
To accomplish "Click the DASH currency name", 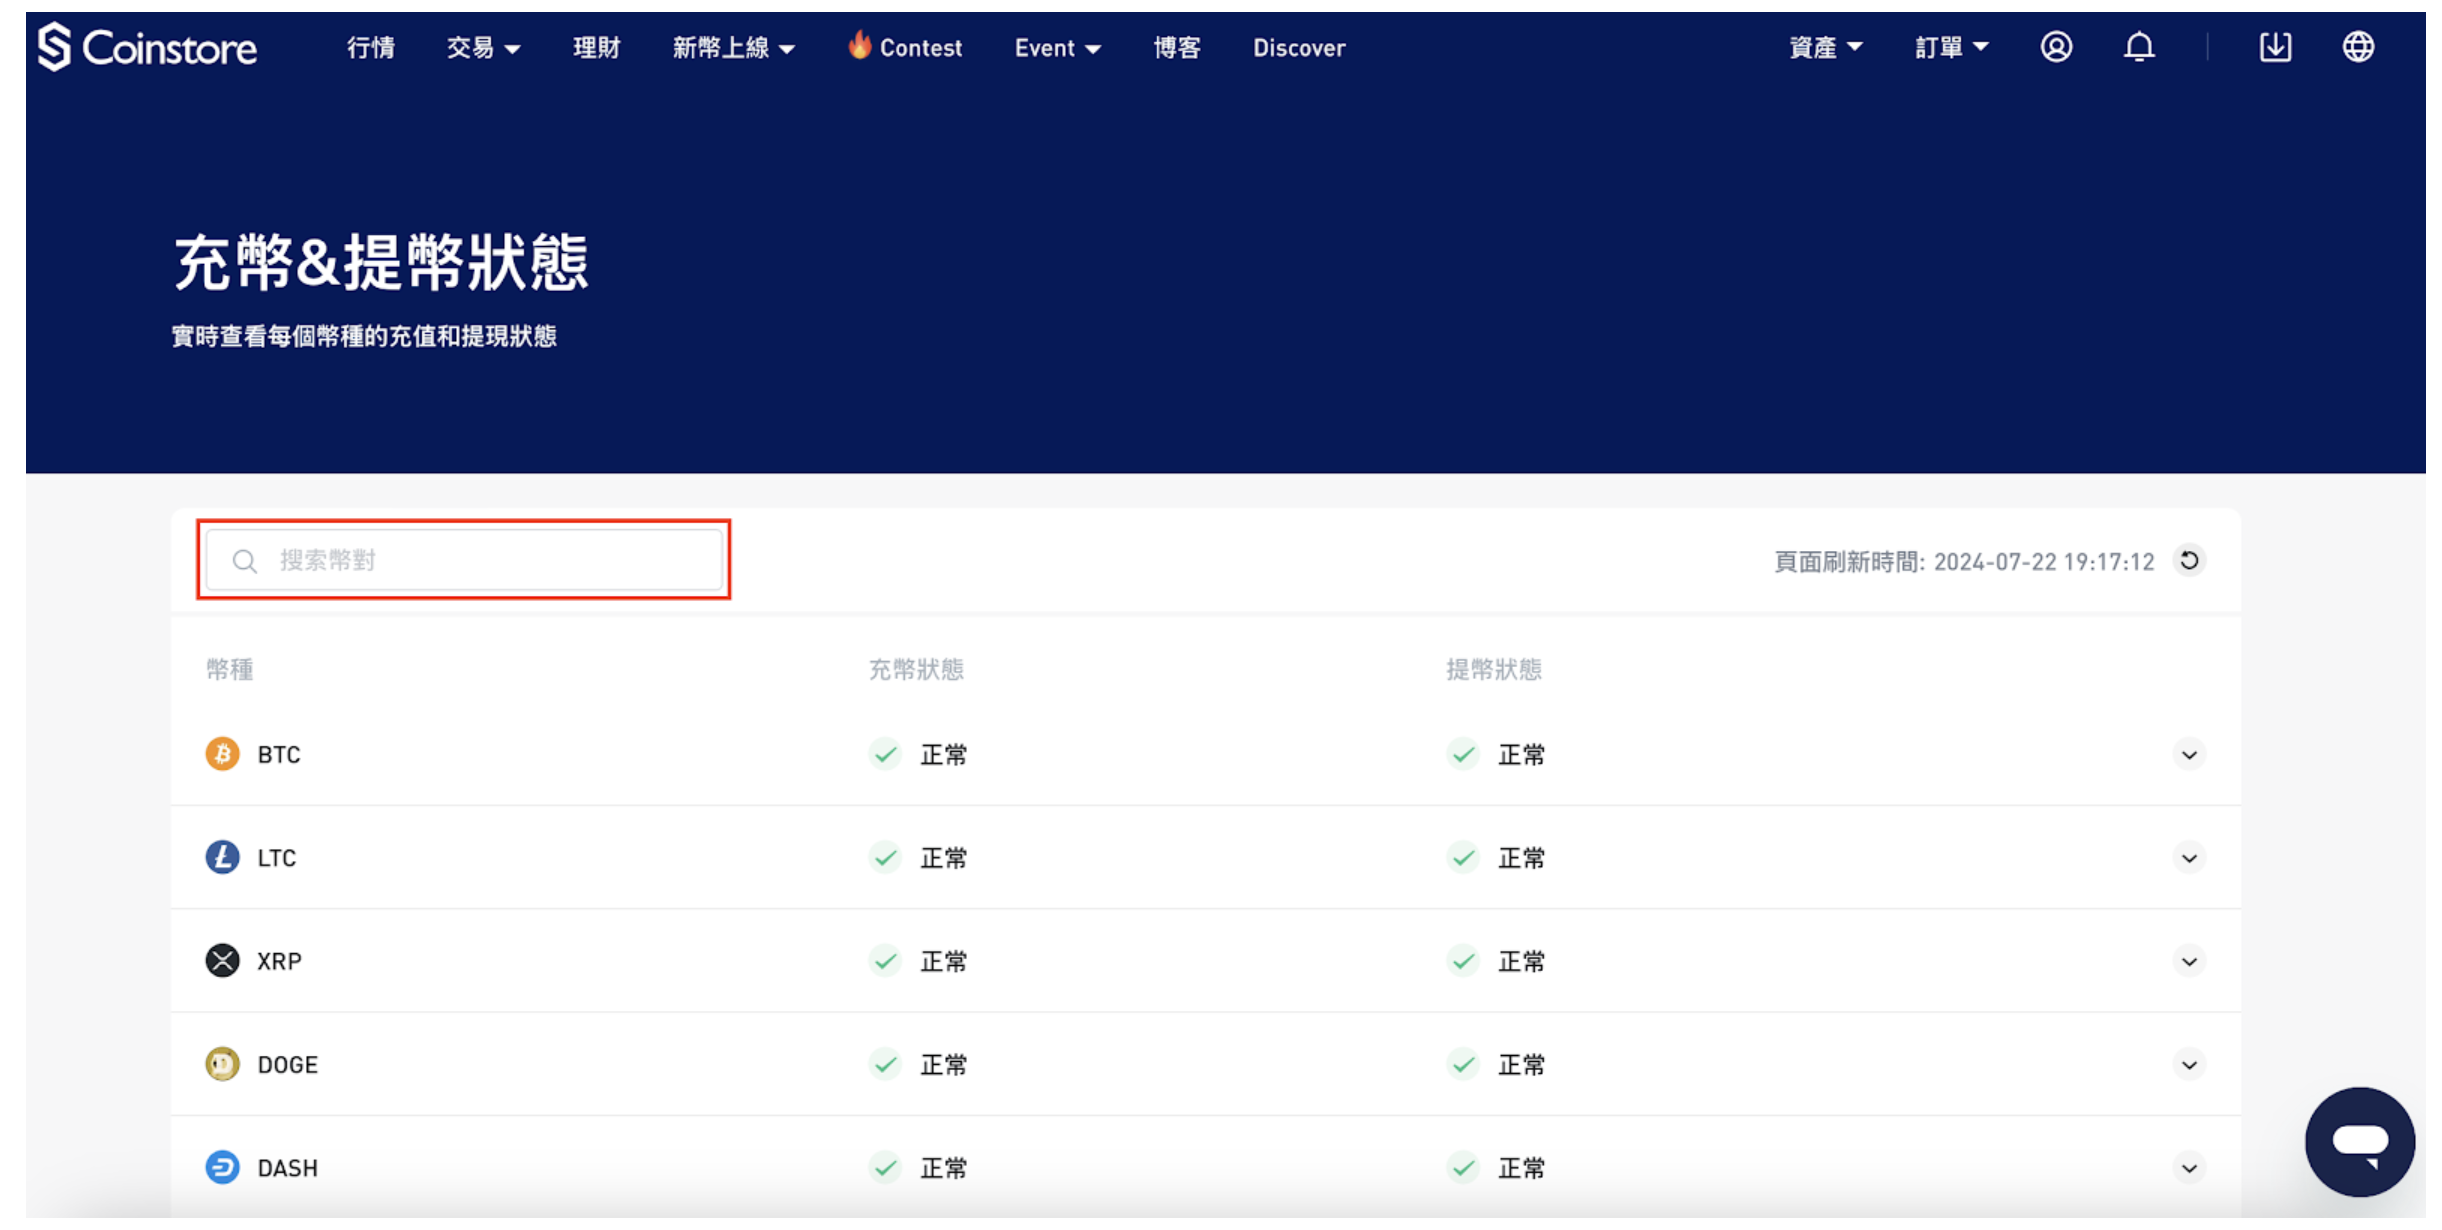I will [x=288, y=1168].
